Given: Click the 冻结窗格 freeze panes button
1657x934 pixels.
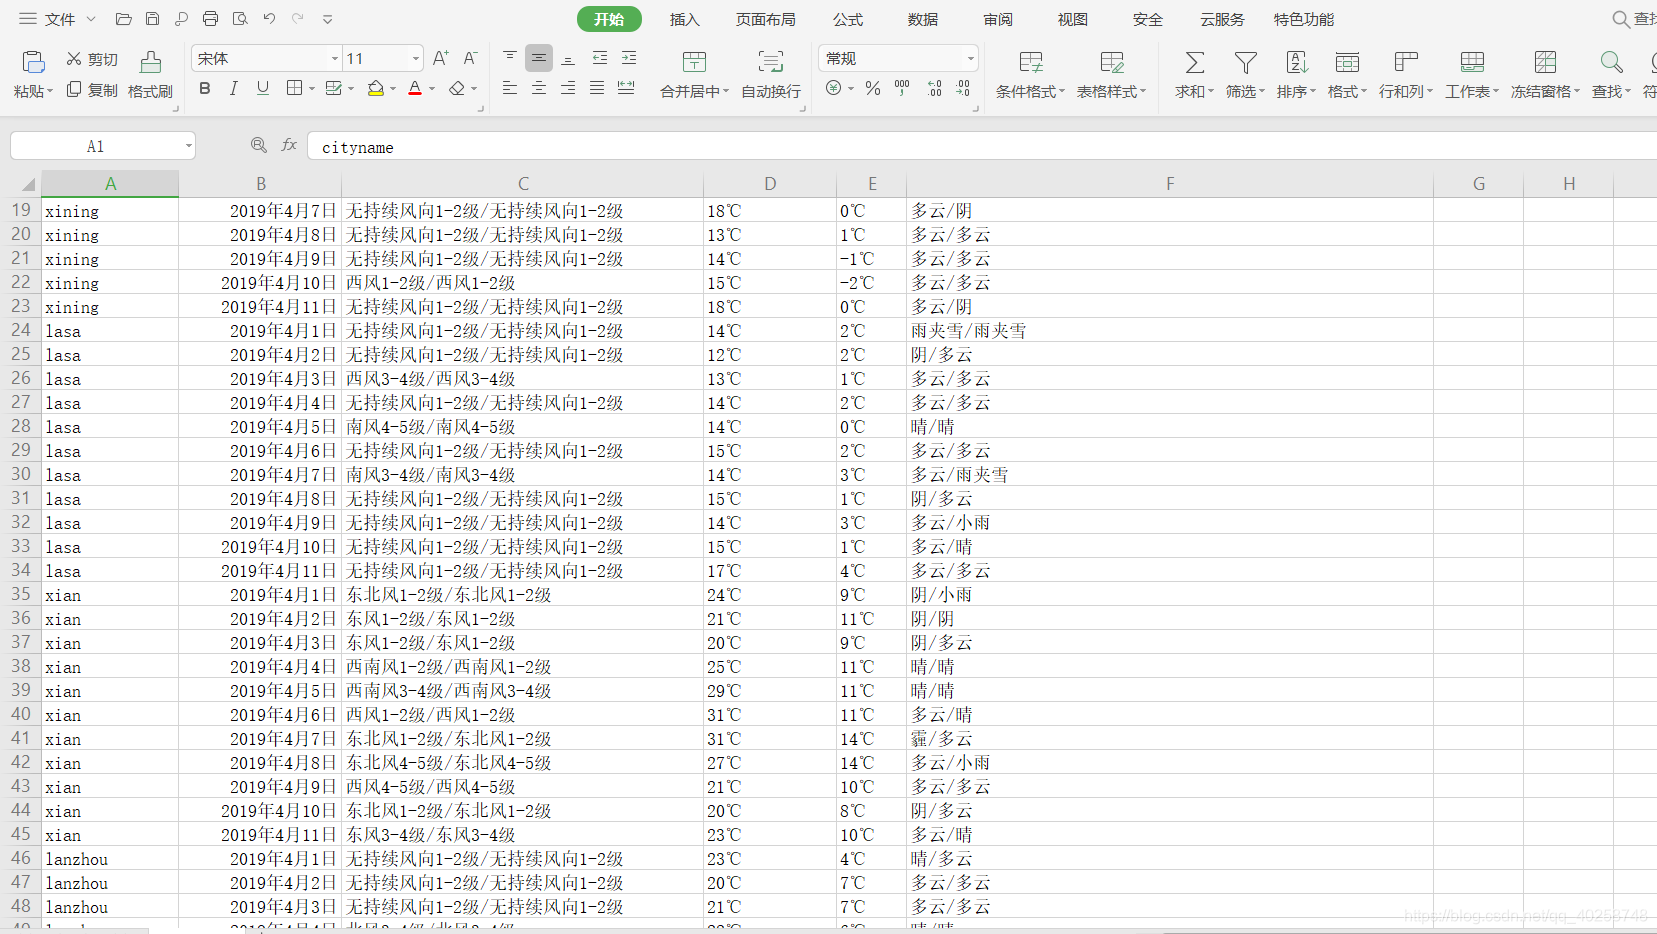Looking at the screenshot, I should pyautogui.click(x=1545, y=75).
